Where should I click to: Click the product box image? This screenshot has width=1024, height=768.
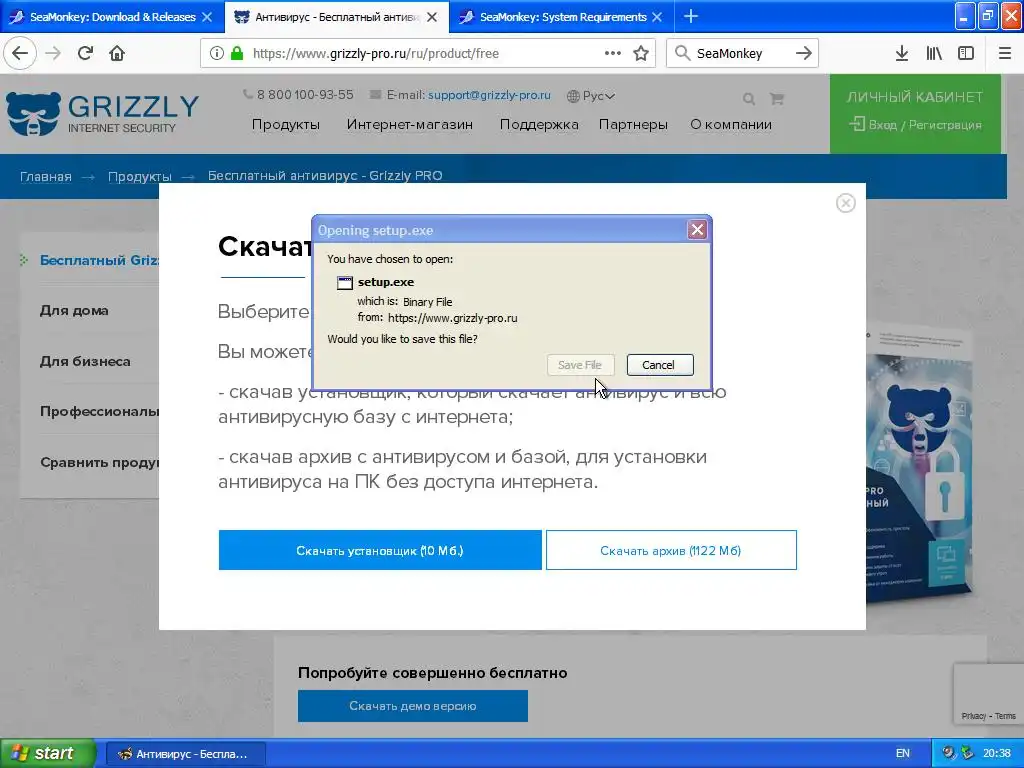921,465
